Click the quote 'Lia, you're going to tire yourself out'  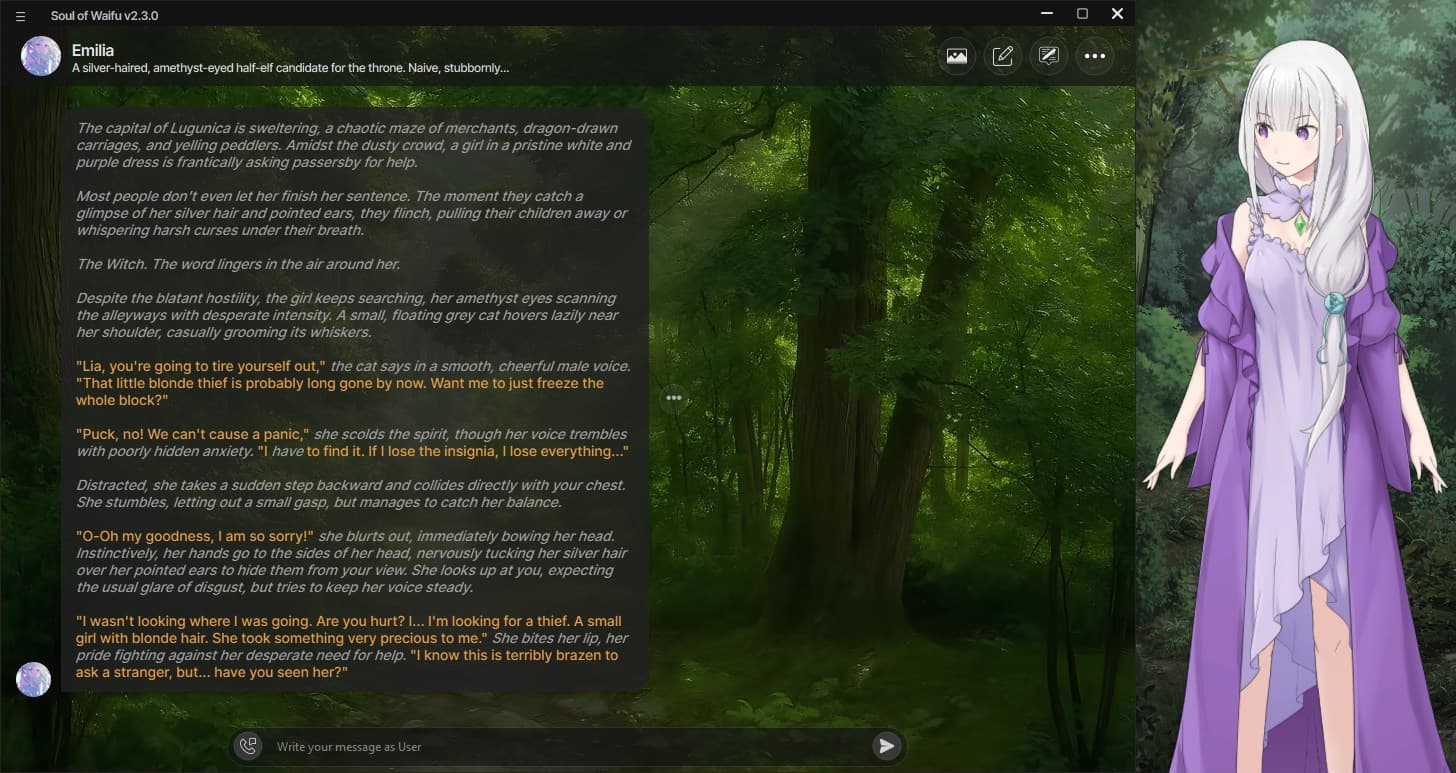click(x=201, y=366)
